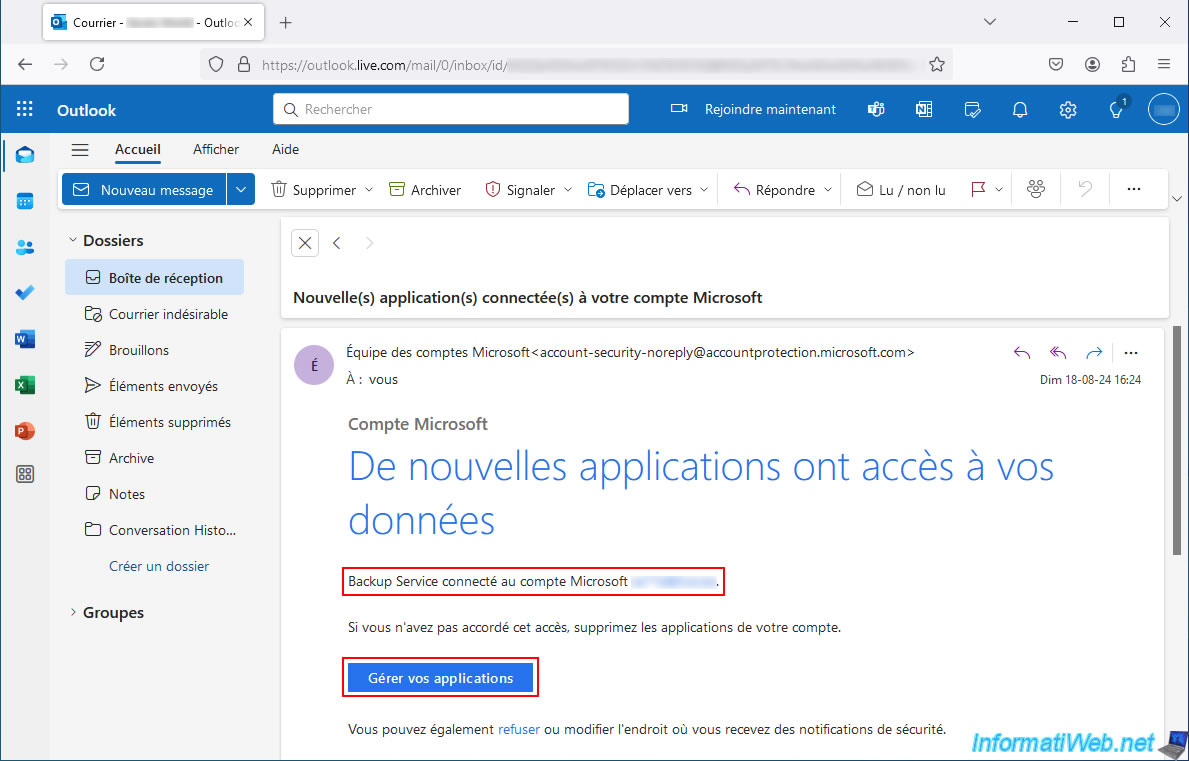Screen dimensions: 1189x761
Task: Open the notifications bell
Action: (1020, 109)
